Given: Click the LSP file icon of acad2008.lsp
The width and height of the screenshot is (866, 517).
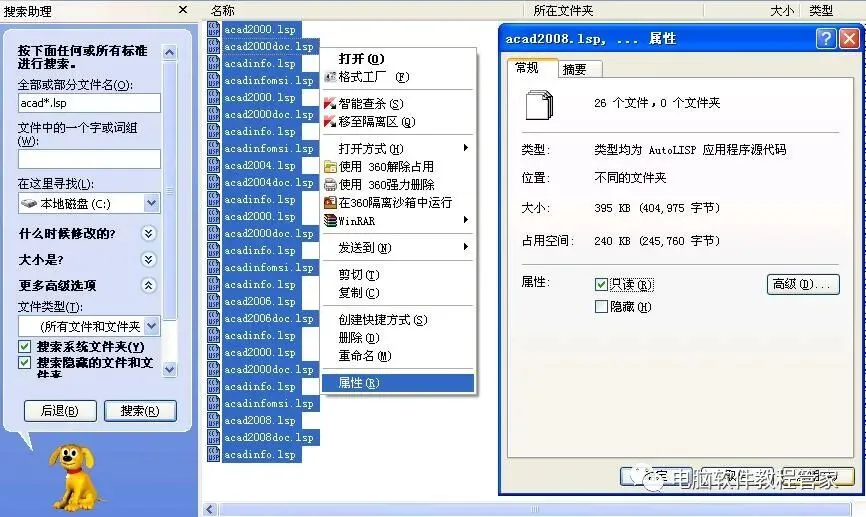Looking at the screenshot, I should click(x=213, y=420).
